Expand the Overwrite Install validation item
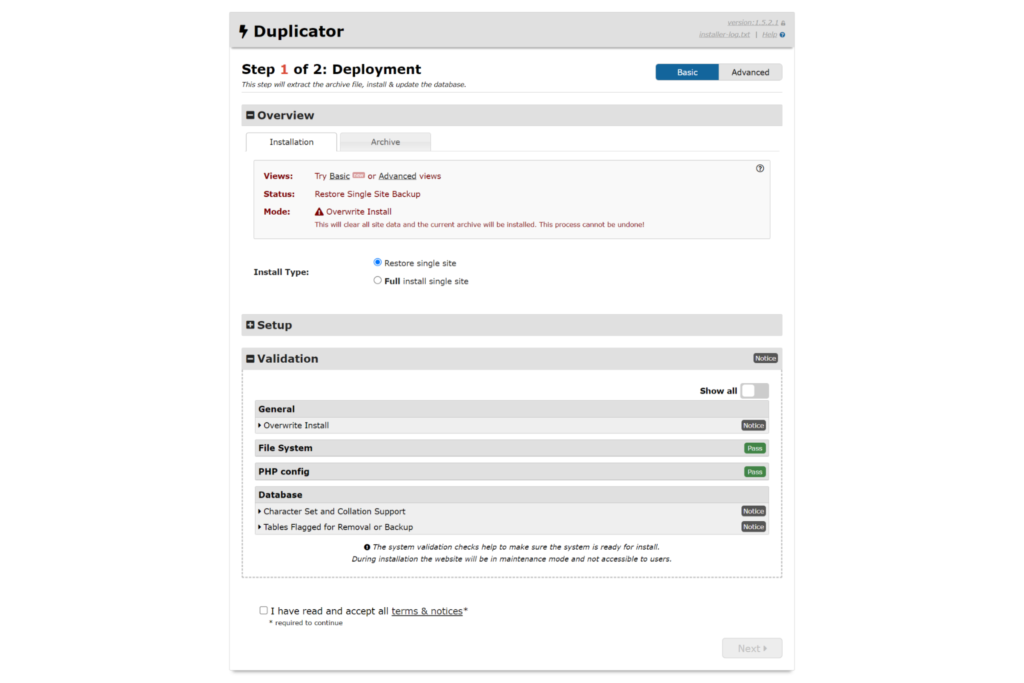The height and width of the screenshot is (683, 1024). point(296,426)
